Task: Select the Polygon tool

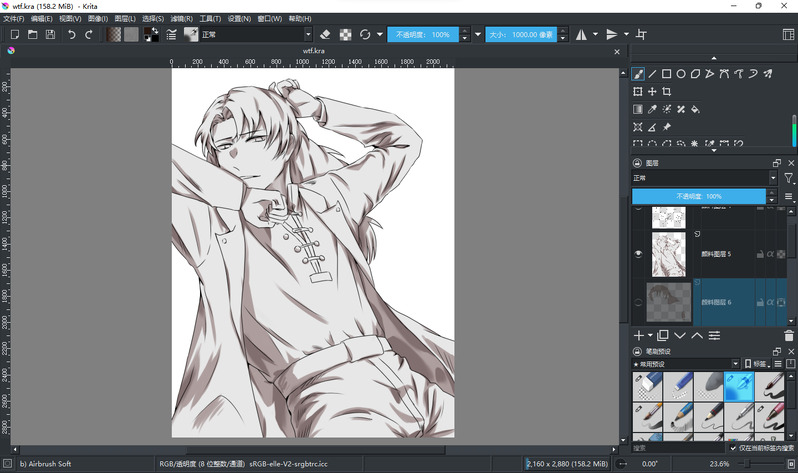Action: (695, 74)
